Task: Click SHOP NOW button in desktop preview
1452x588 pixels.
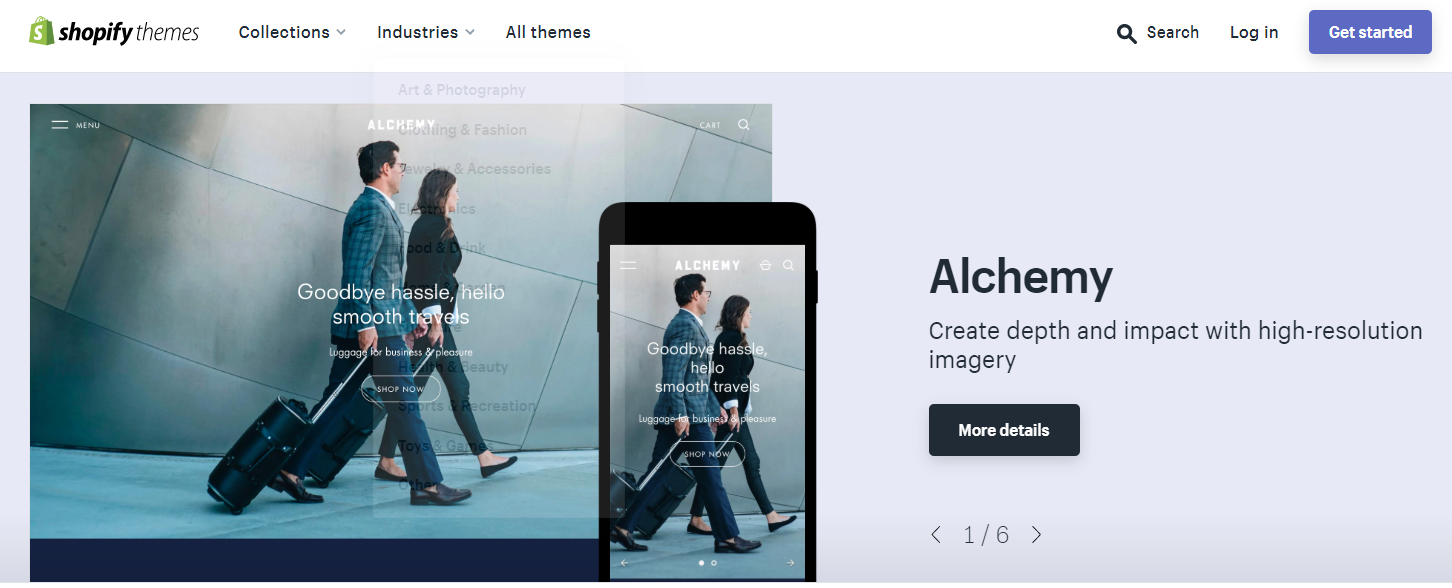Action: click(401, 389)
